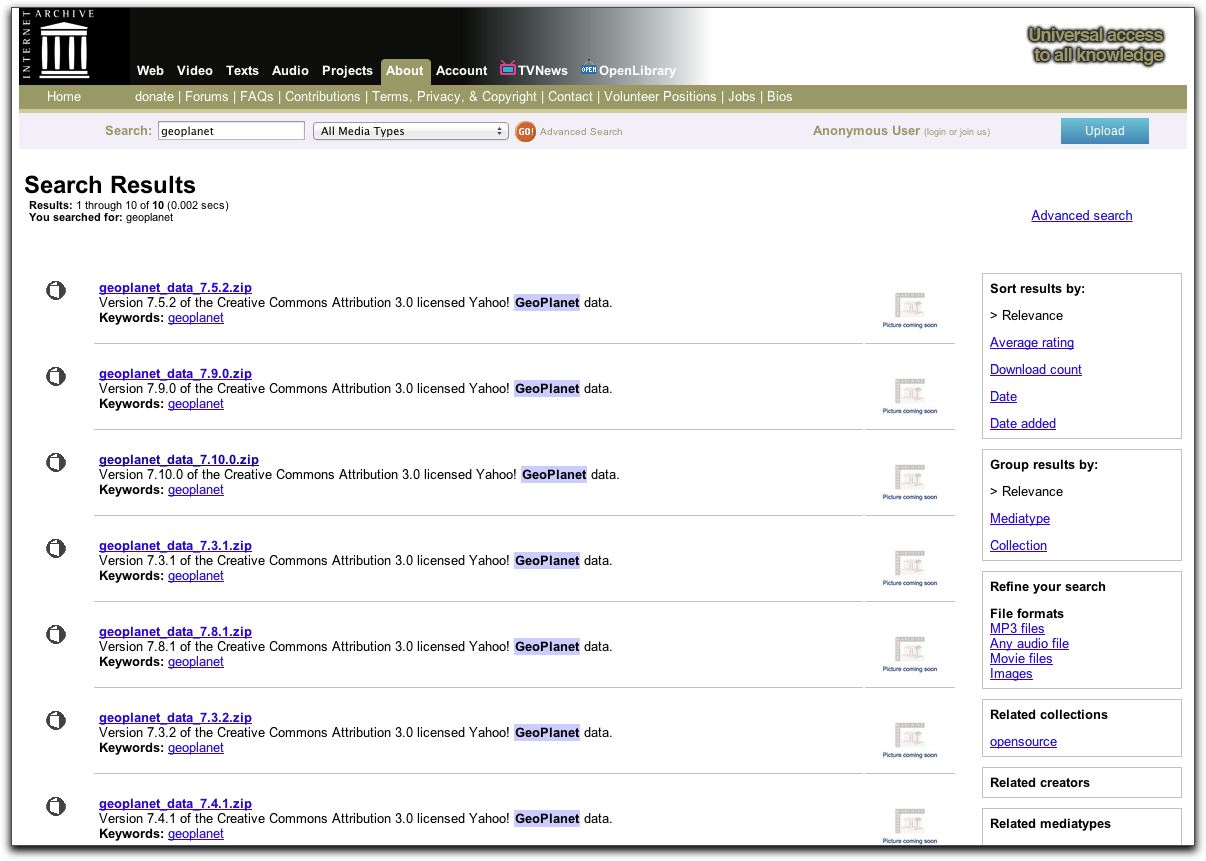Click the media icon beside geoplanet_data_7.10.0.zip
Viewport: 1206px width, 861px height.
(x=56, y=462)
